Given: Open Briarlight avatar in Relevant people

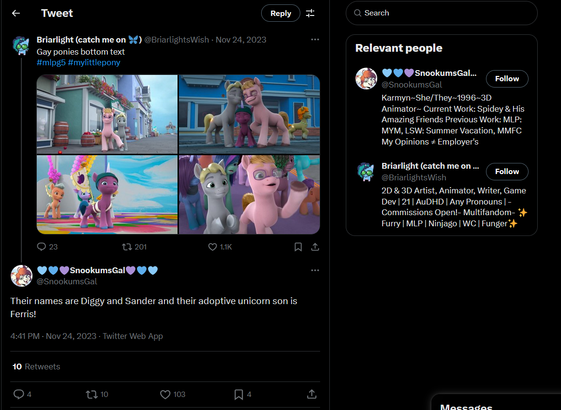Looking at the screenshot, I should (x=366, y=171).
